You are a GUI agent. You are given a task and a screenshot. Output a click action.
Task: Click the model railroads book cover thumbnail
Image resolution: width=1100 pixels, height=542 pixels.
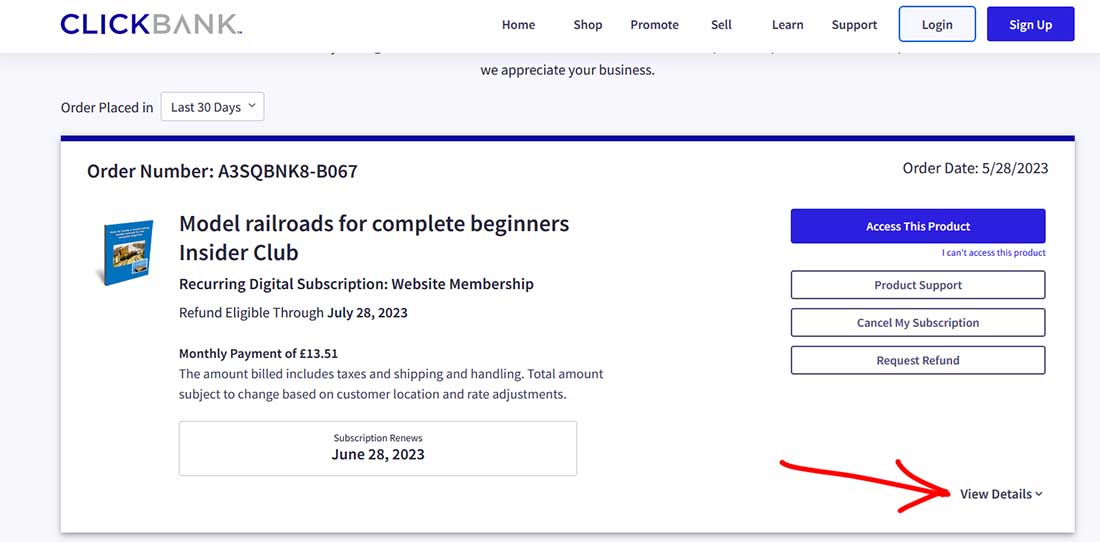click(126, 253)
